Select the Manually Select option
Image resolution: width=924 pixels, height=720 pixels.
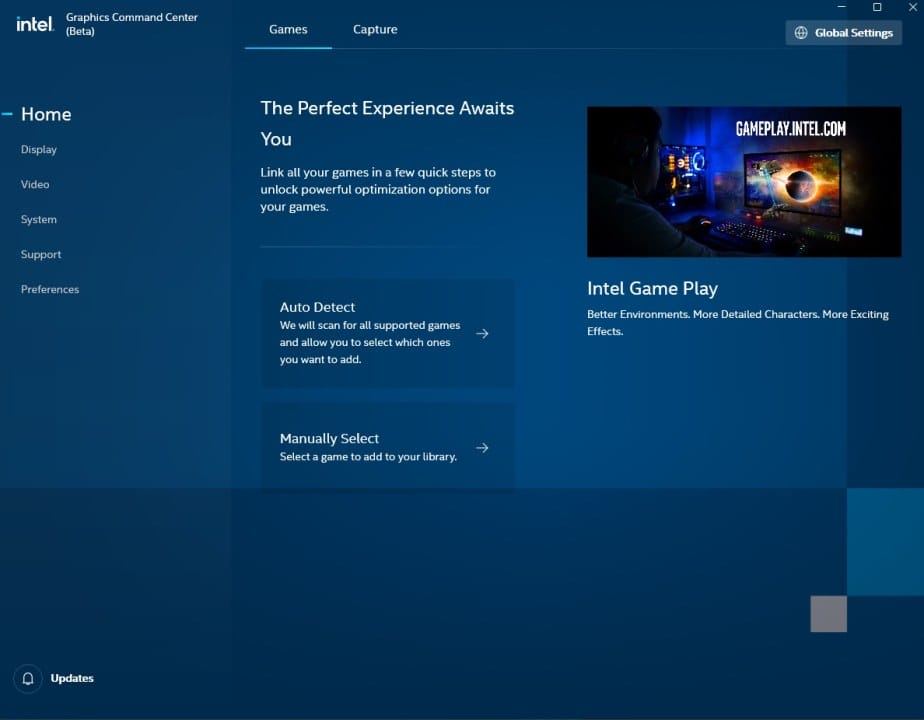click(x=388, y=447)
